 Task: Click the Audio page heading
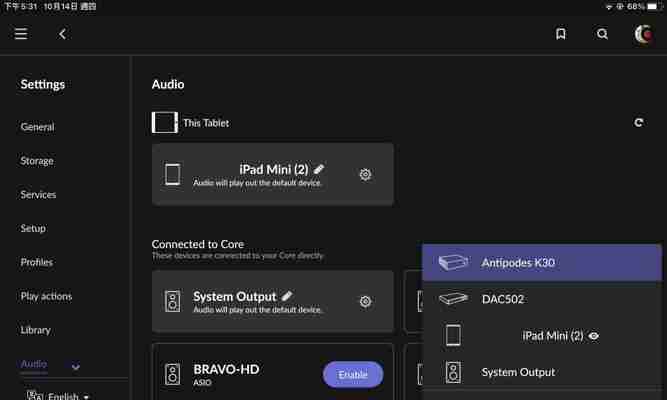[168, 84]
